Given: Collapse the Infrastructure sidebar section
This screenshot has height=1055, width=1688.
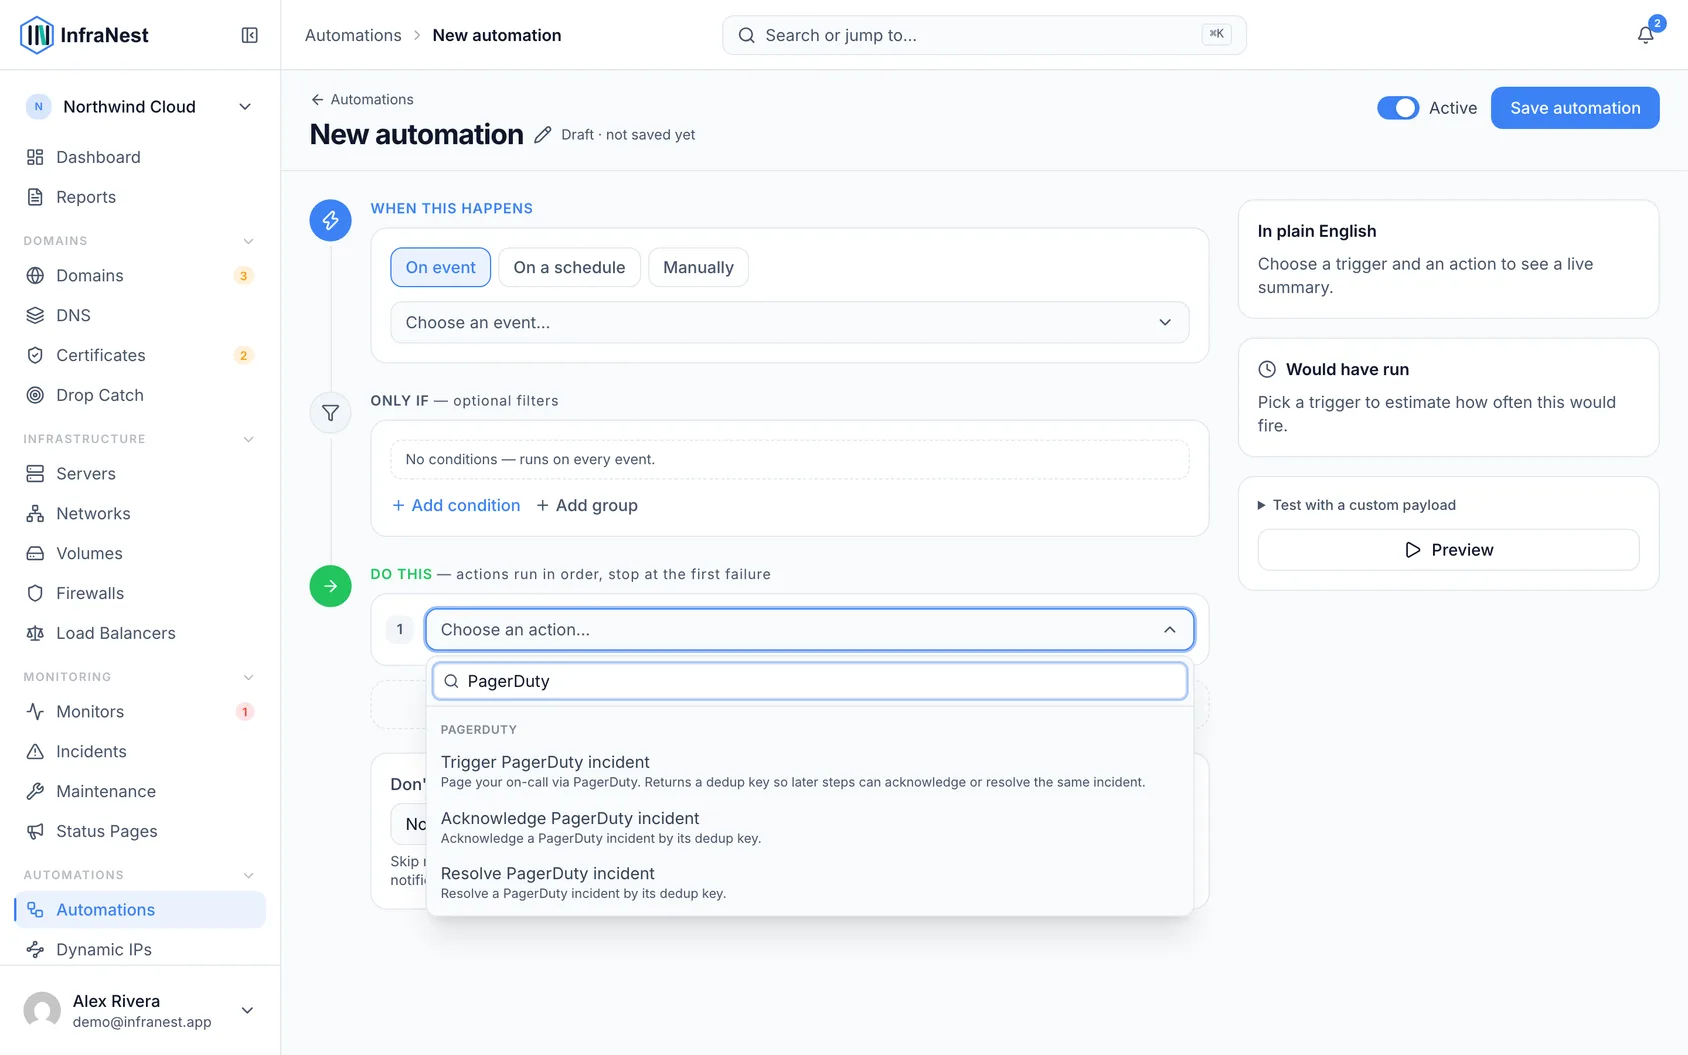Looking at the screenshot, I should tap(248, 439).
